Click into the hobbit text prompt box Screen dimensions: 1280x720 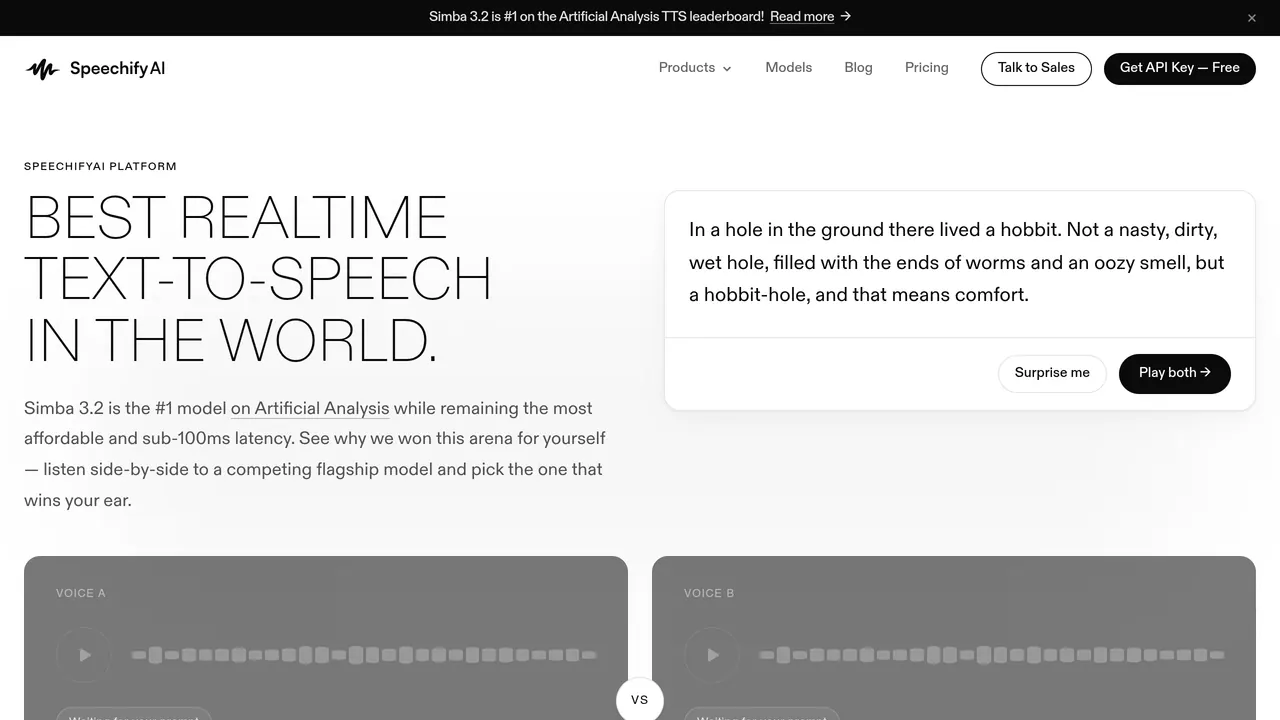(960, 263)
